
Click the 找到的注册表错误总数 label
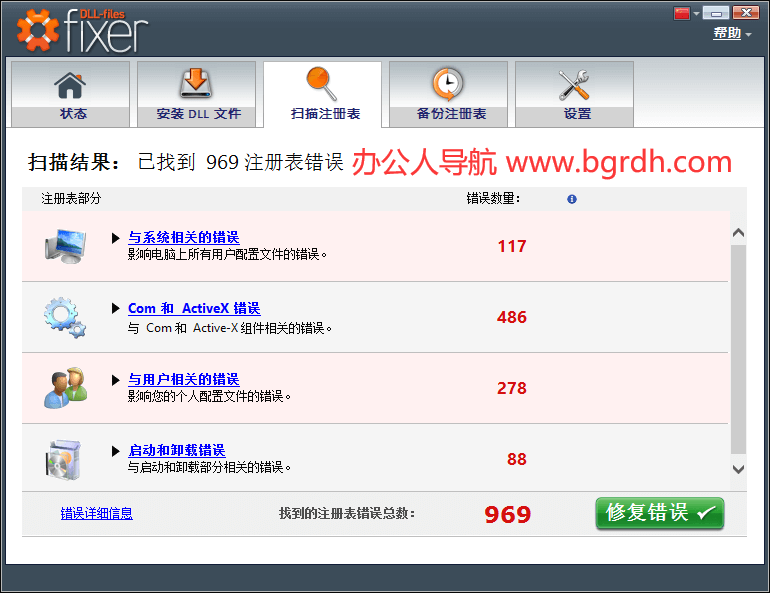347,513
